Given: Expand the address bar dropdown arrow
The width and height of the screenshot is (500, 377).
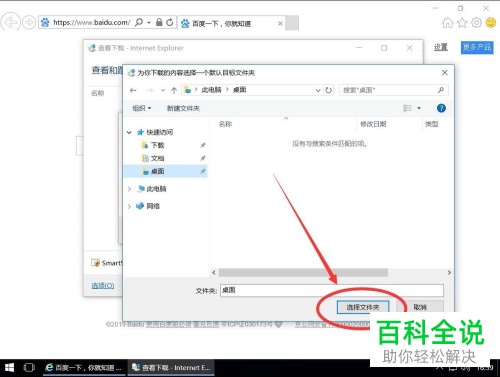Looking at the screenshot, I should tap(149, 23).
